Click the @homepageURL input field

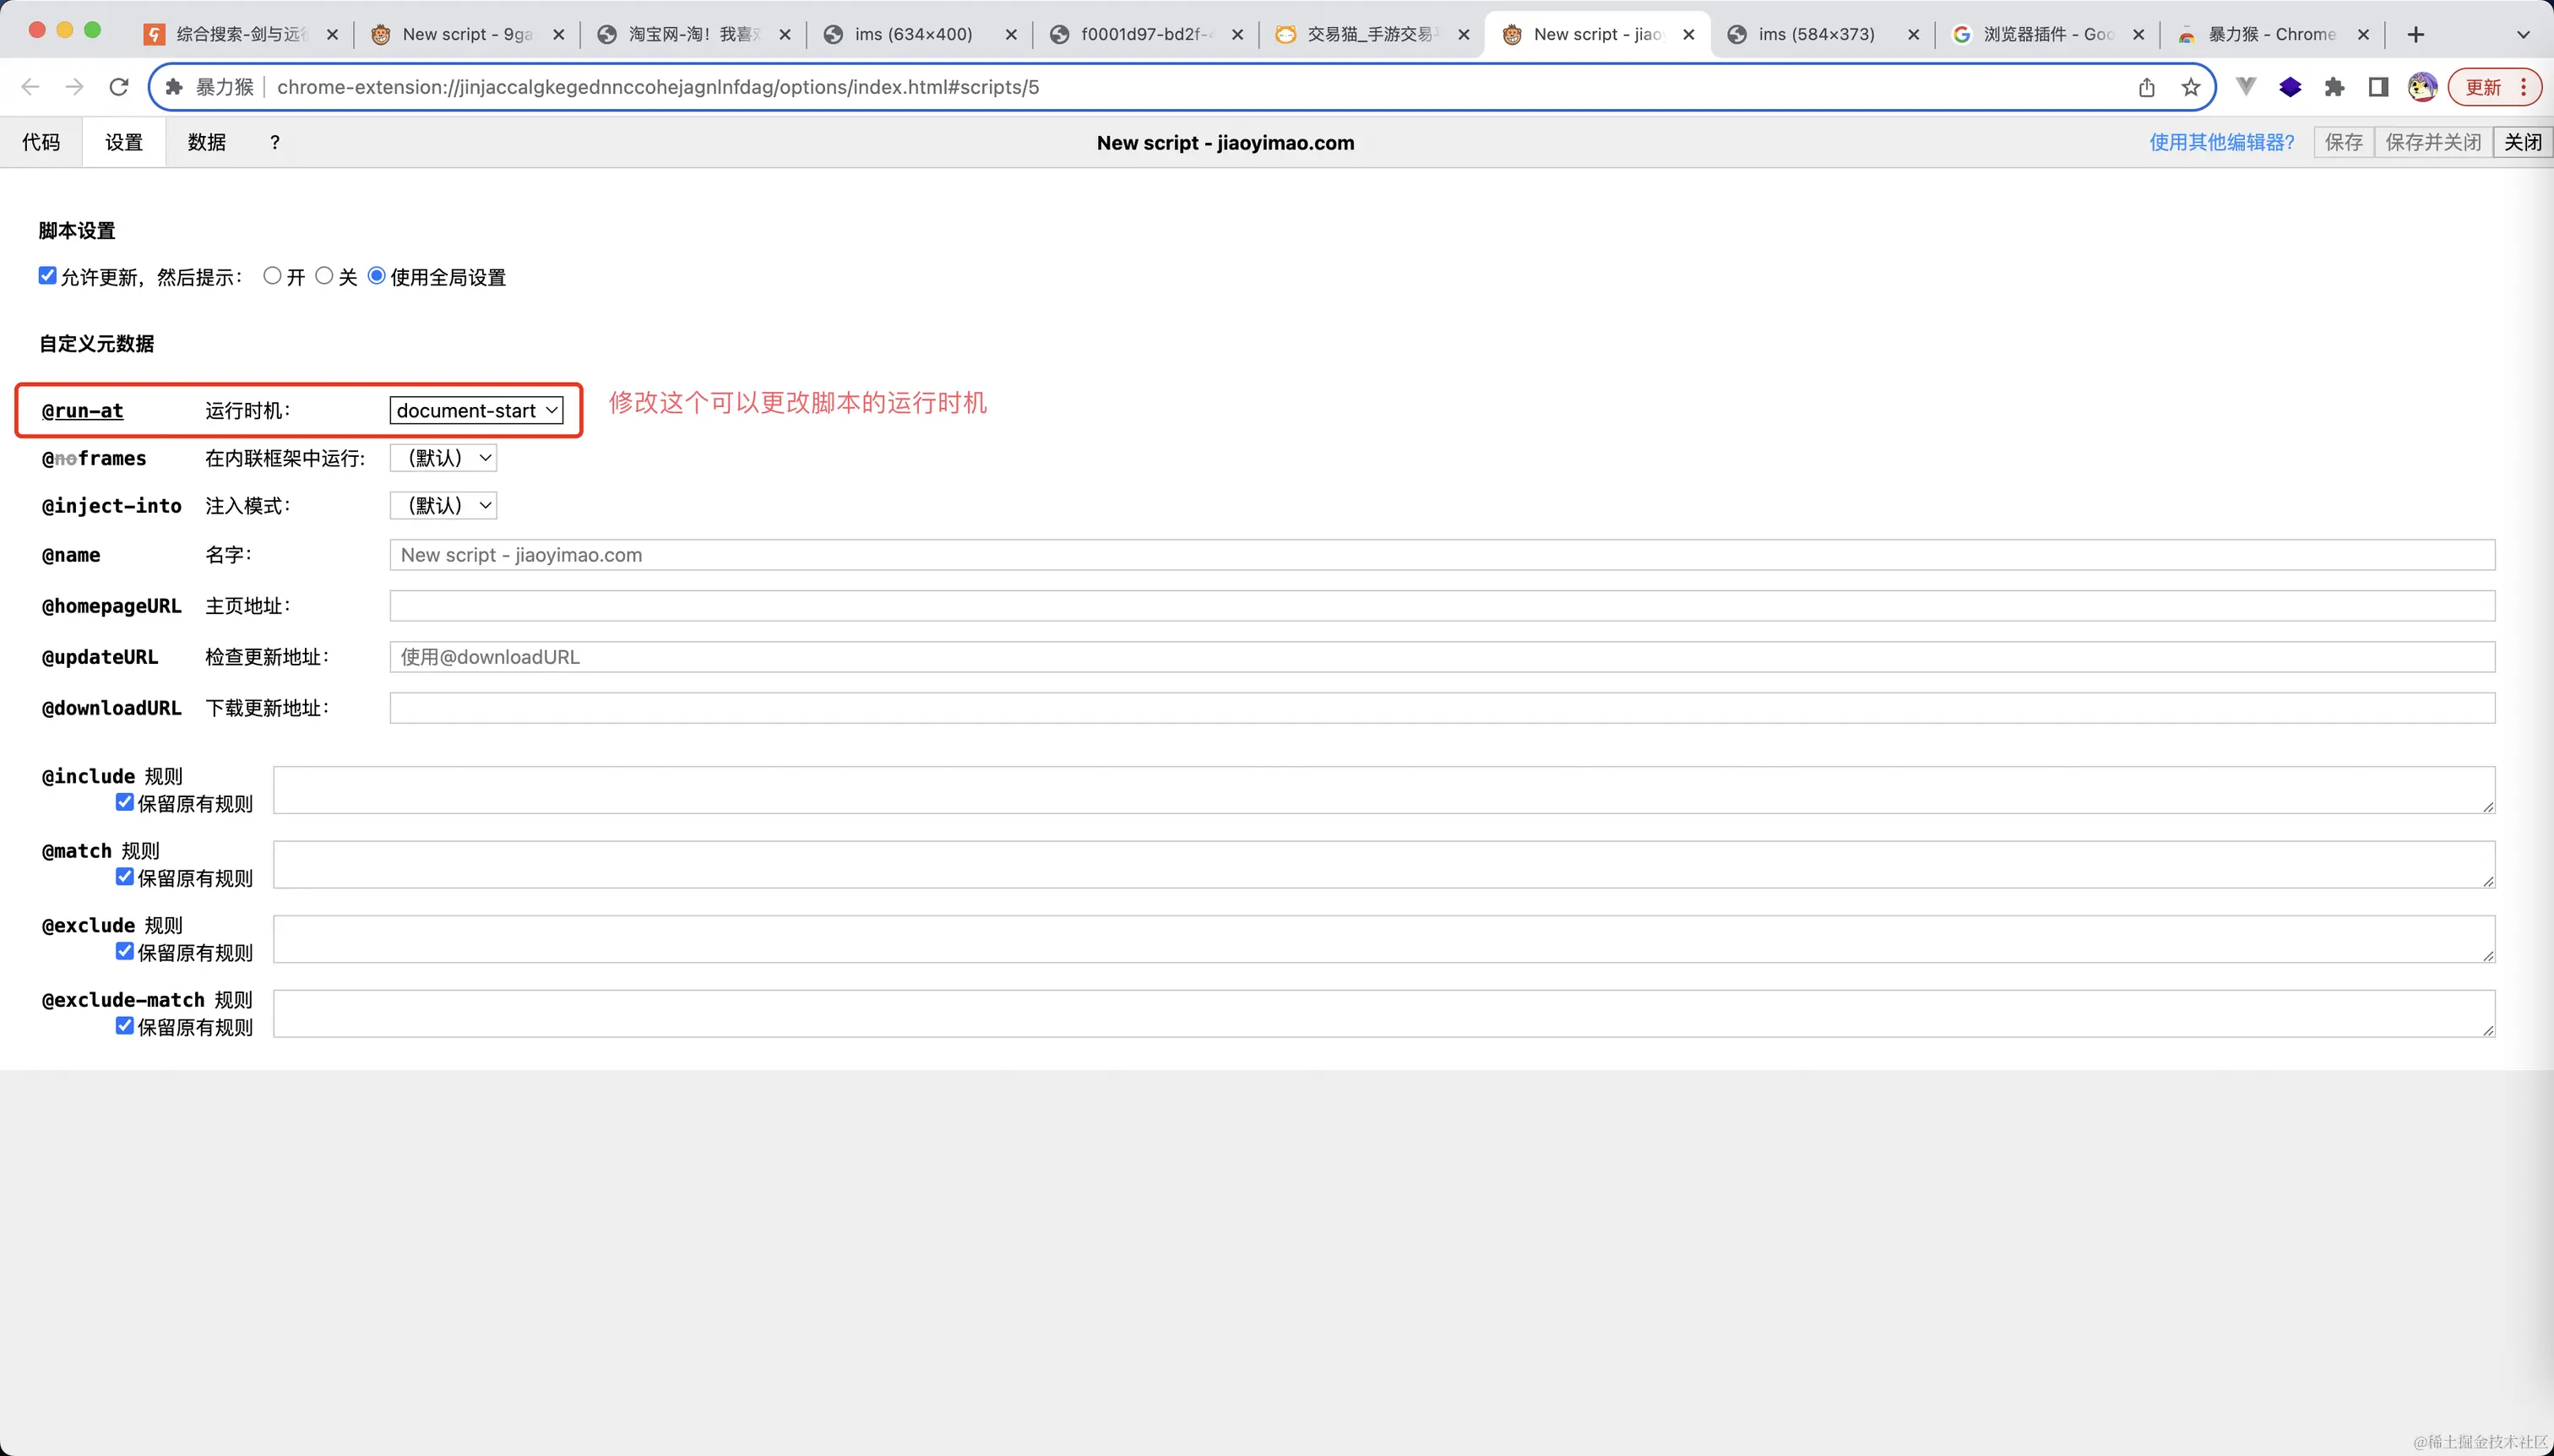click(1441, 606)
